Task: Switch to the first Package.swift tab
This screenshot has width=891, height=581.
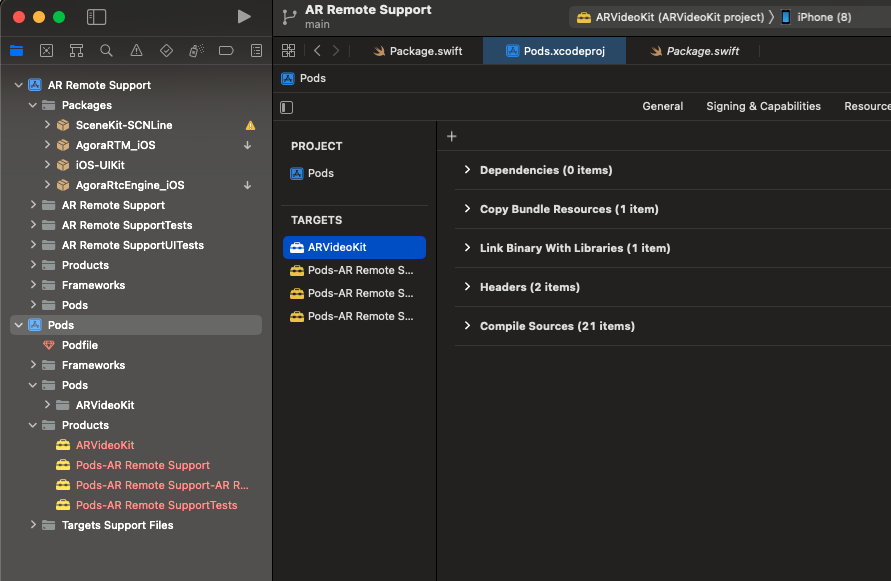Action: click(x=418, y=51)
